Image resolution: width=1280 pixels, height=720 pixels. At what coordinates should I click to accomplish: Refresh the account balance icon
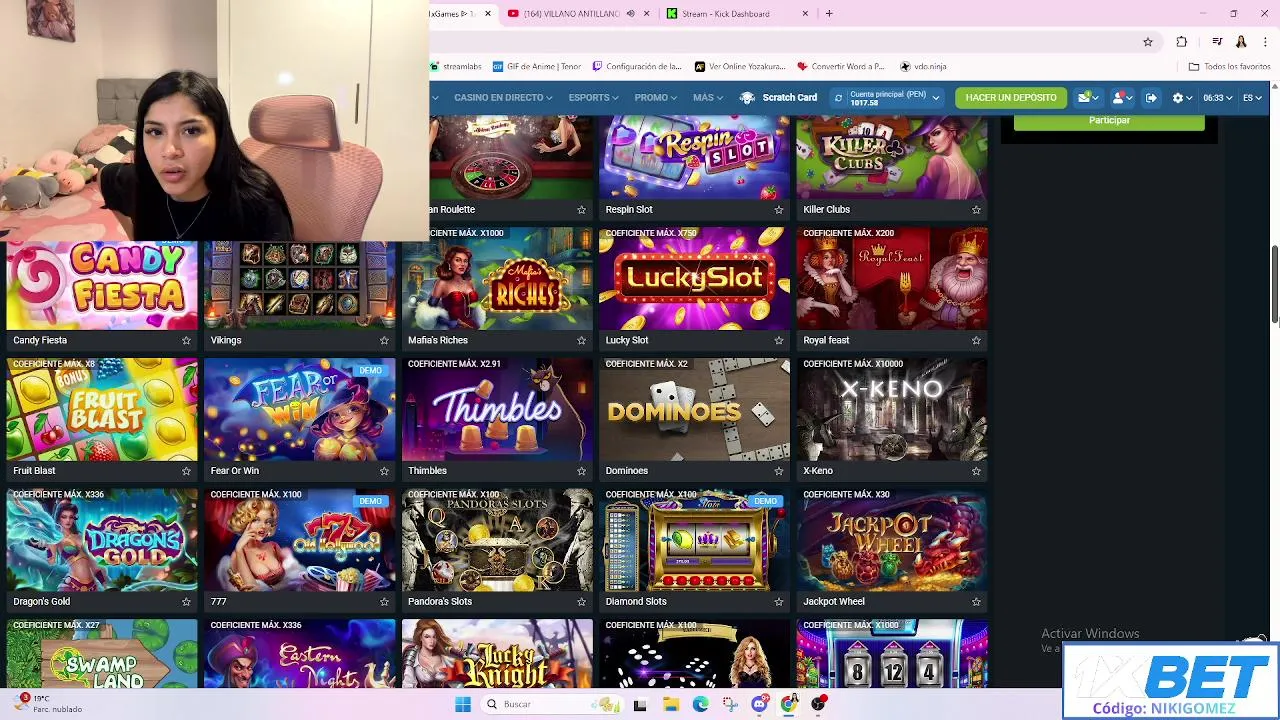pyautogui.click(x=838, y=97)
